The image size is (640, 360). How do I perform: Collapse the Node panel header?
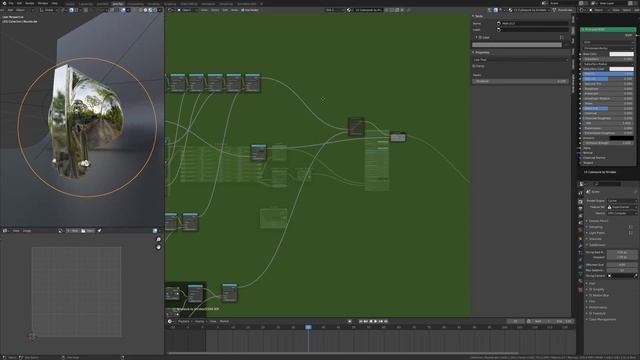478,16
